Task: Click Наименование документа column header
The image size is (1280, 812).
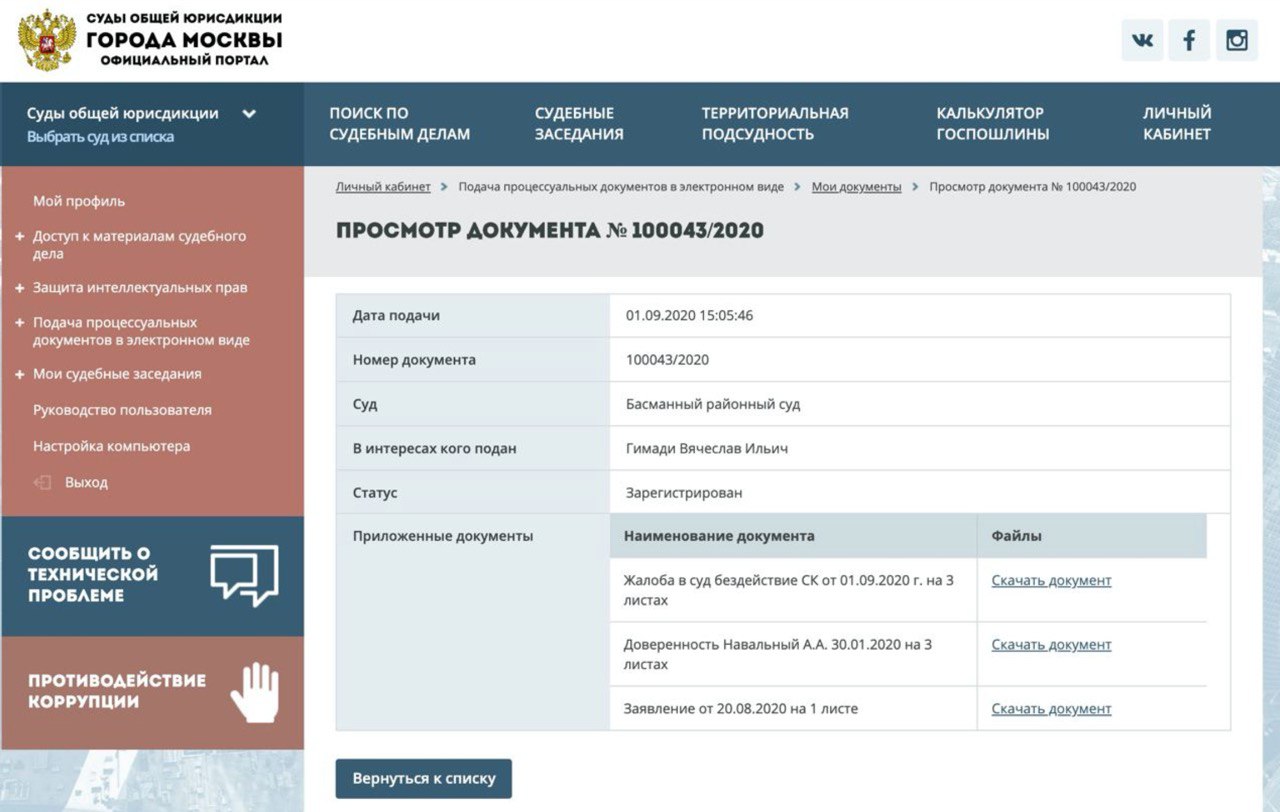Action: (719, 536)
